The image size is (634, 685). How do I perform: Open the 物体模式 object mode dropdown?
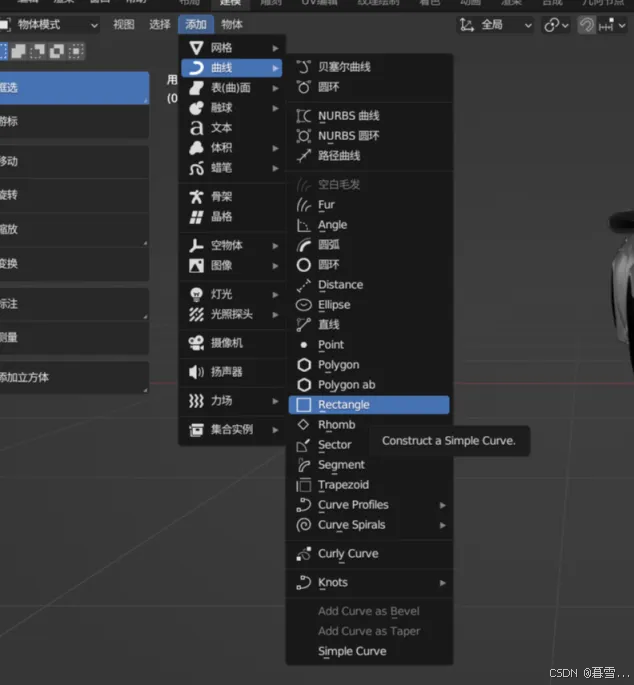(49, 25)
